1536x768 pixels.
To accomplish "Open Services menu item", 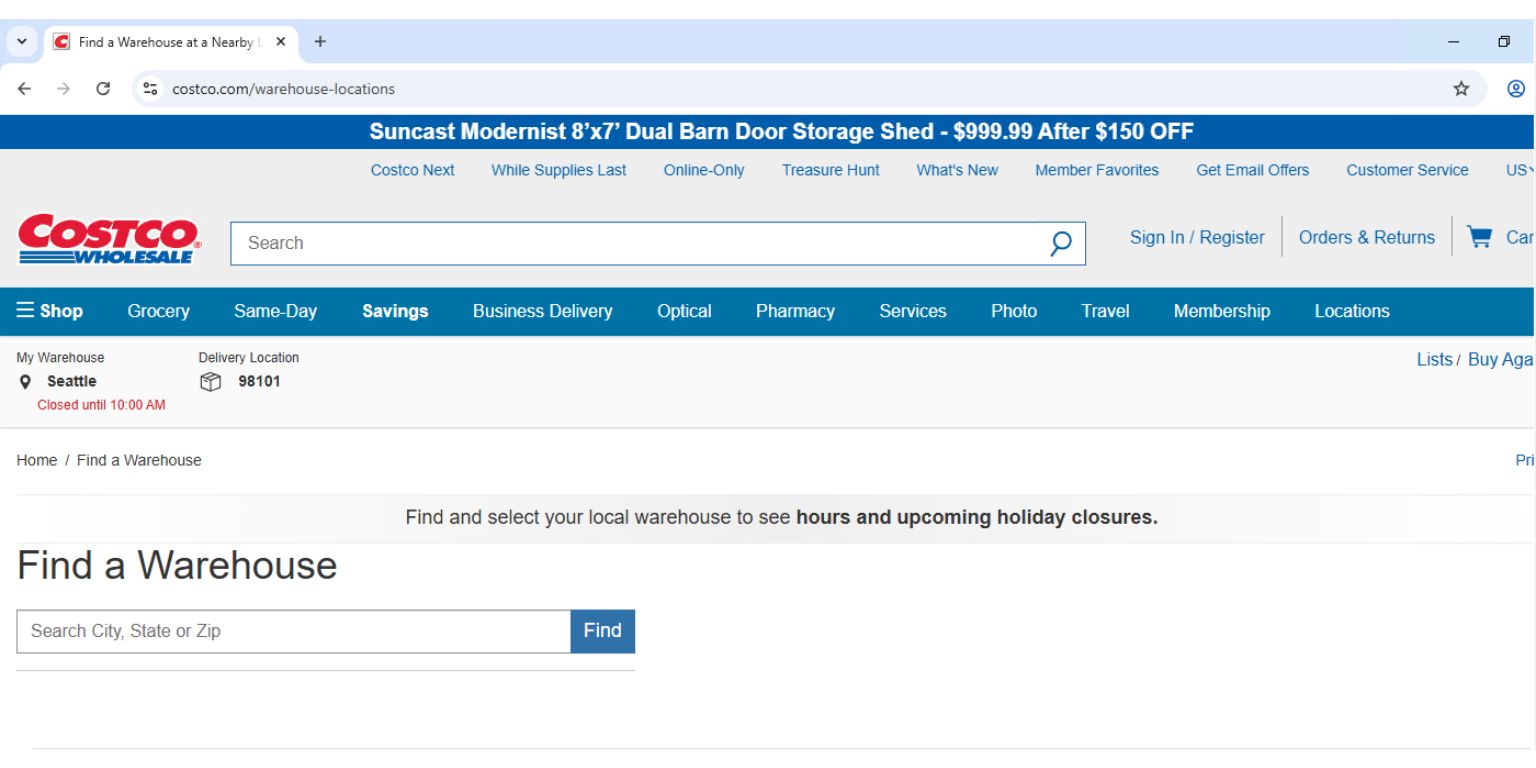I will (x=913, y=311).
